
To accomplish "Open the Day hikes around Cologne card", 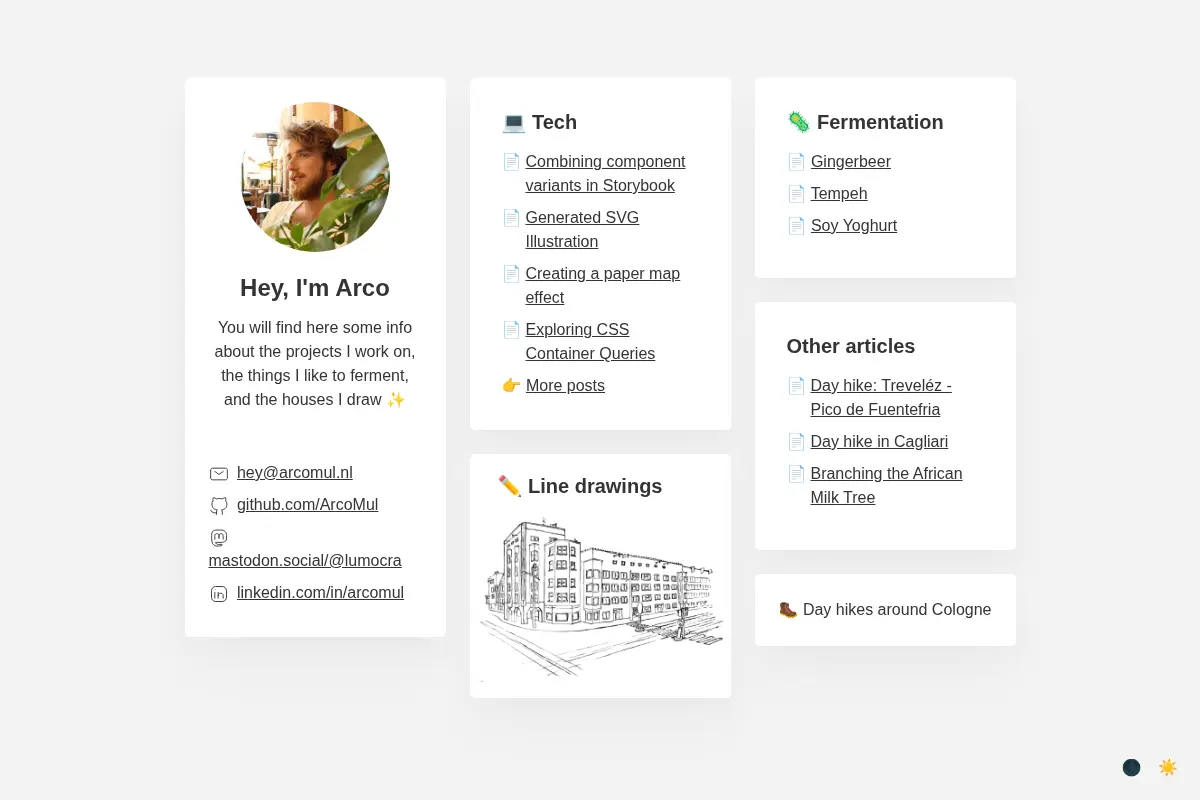I will coord(885,610).
